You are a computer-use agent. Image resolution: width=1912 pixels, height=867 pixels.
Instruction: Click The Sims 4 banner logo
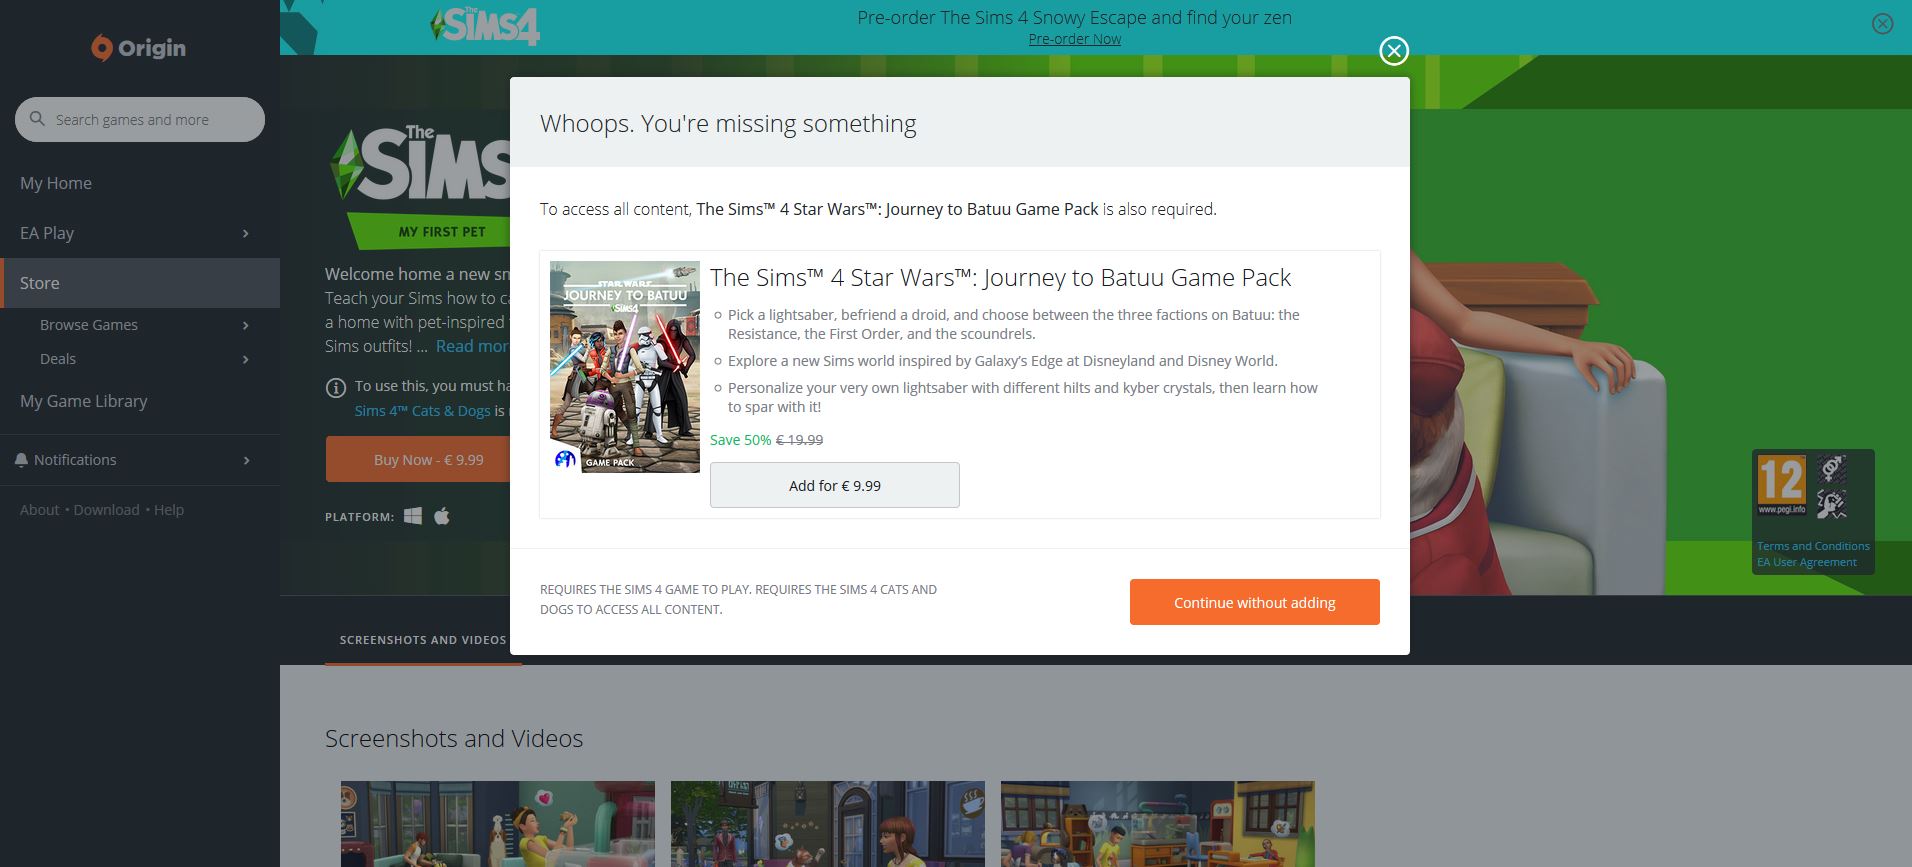pyautogui.click(x=486, y=27)
